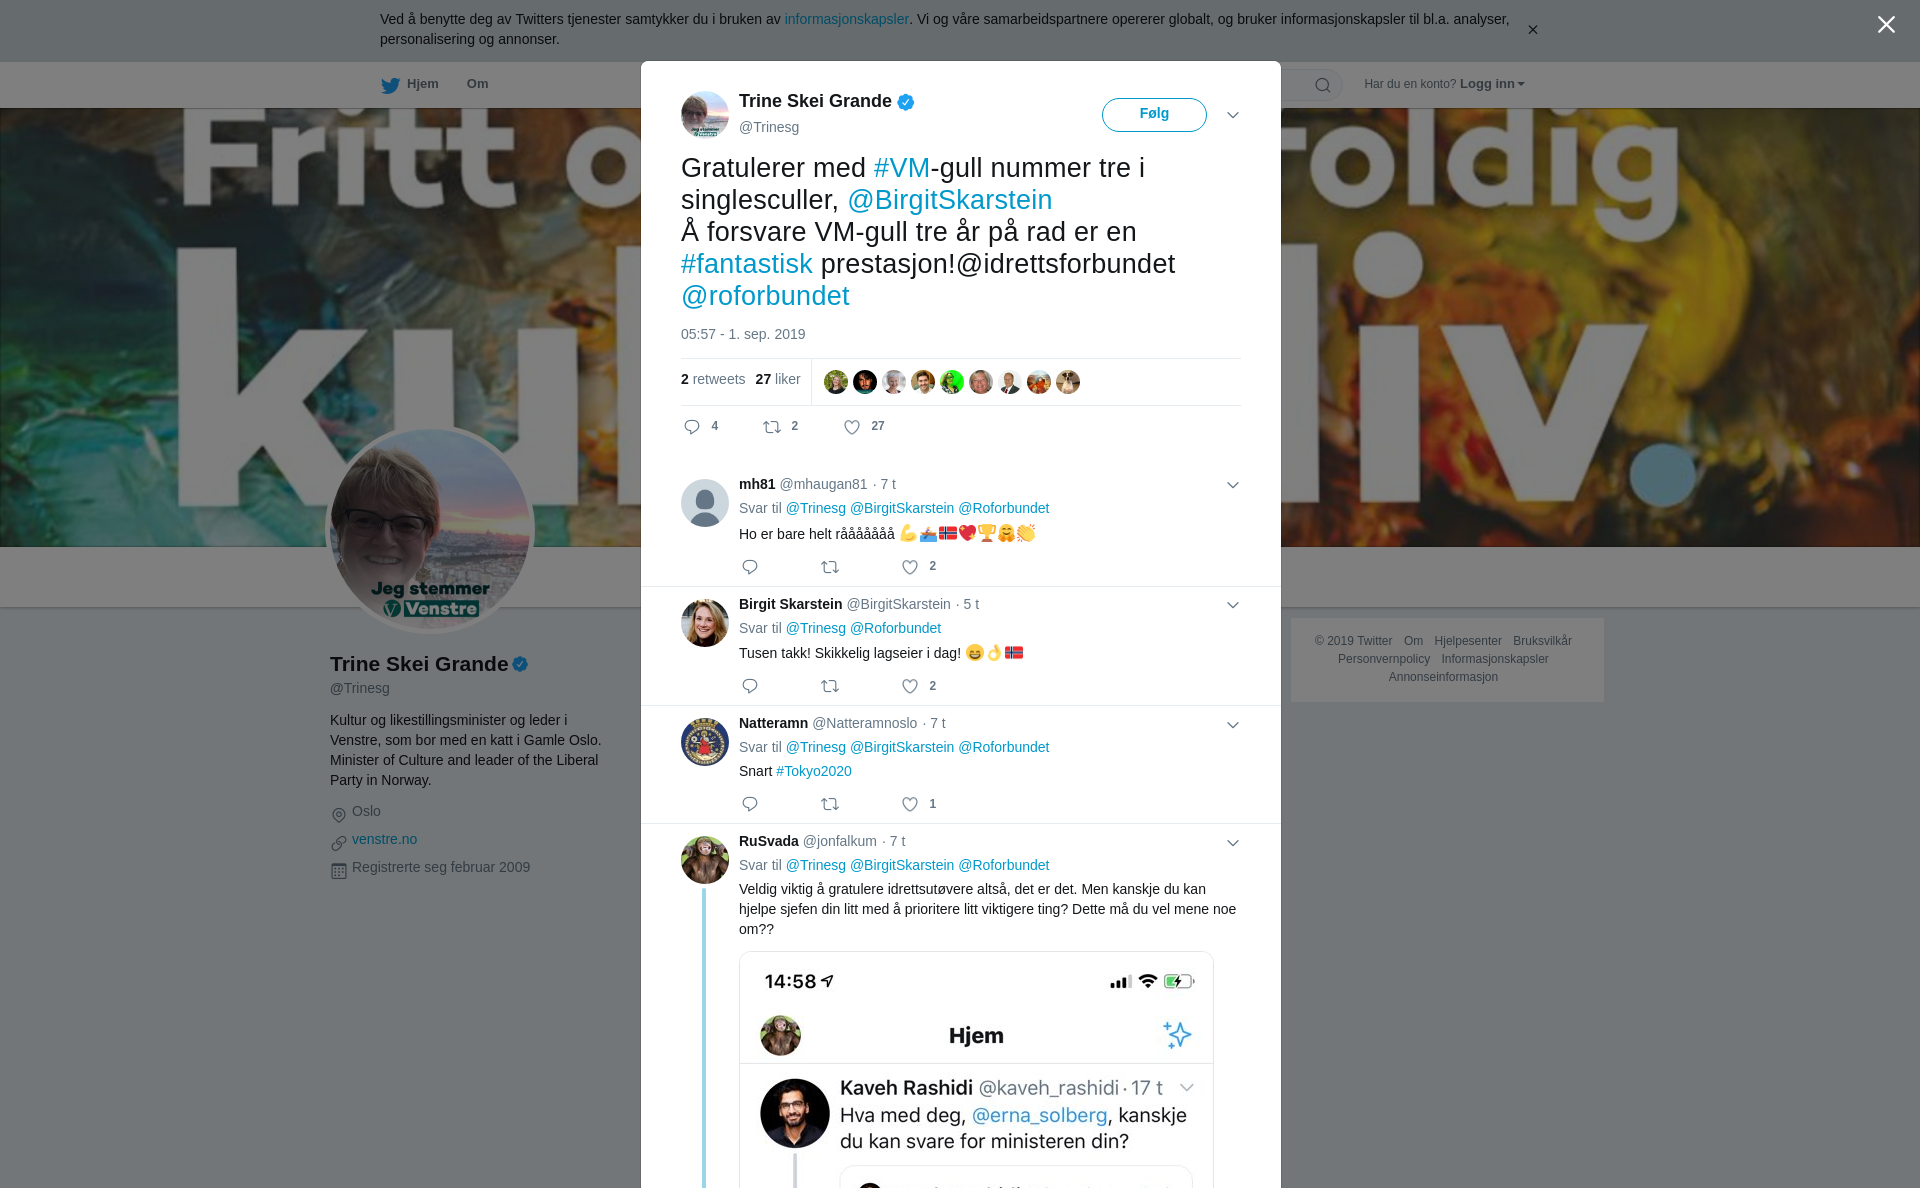
Task: Open more options on mh81's reply
Action: coord(1233,485)
